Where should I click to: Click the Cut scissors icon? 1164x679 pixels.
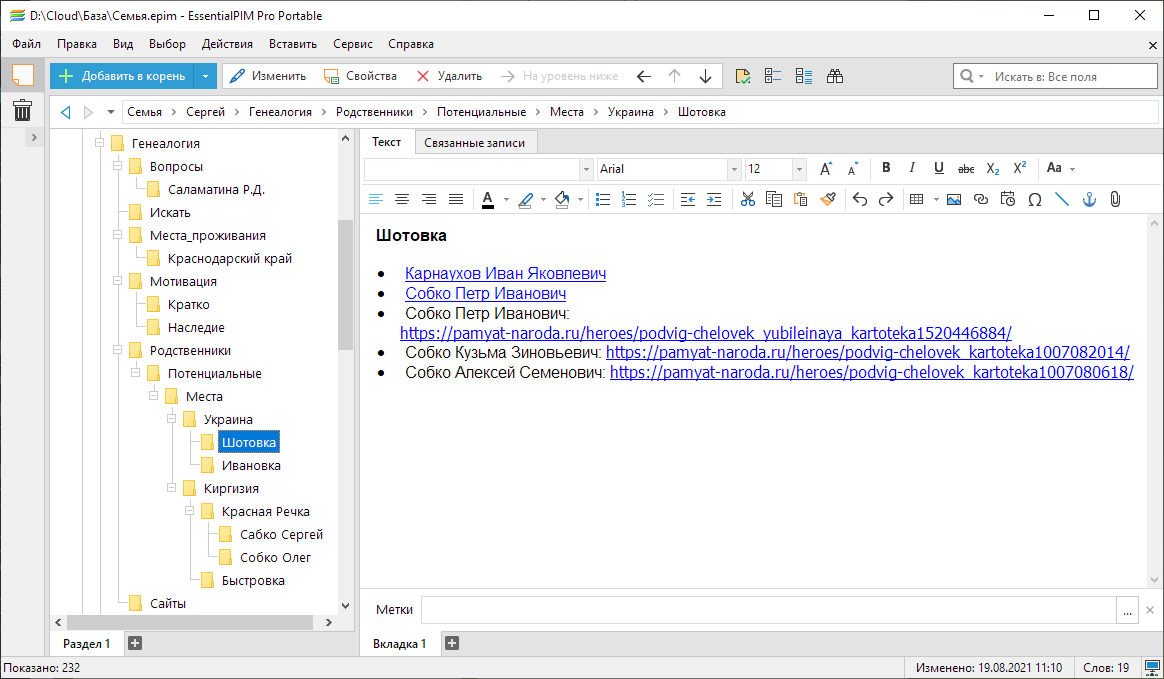747,199
